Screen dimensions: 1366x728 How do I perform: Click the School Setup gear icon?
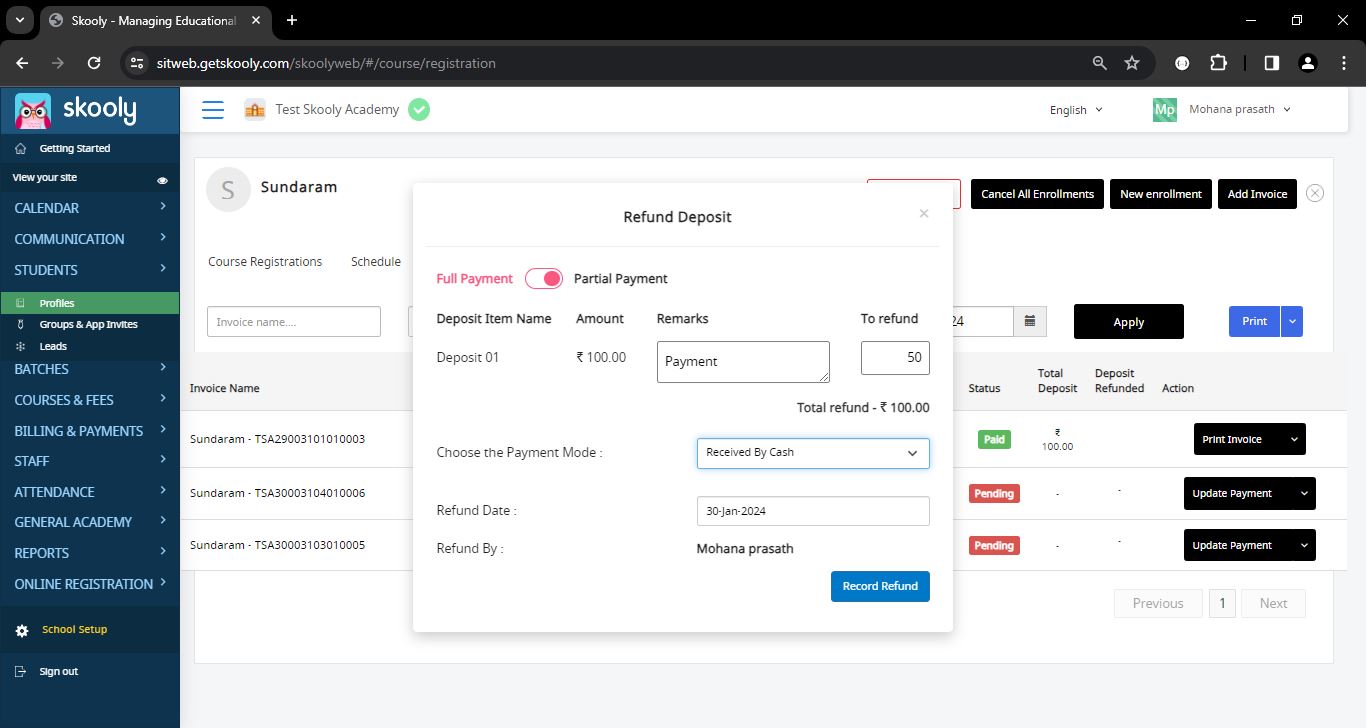[x=22, y=631]
